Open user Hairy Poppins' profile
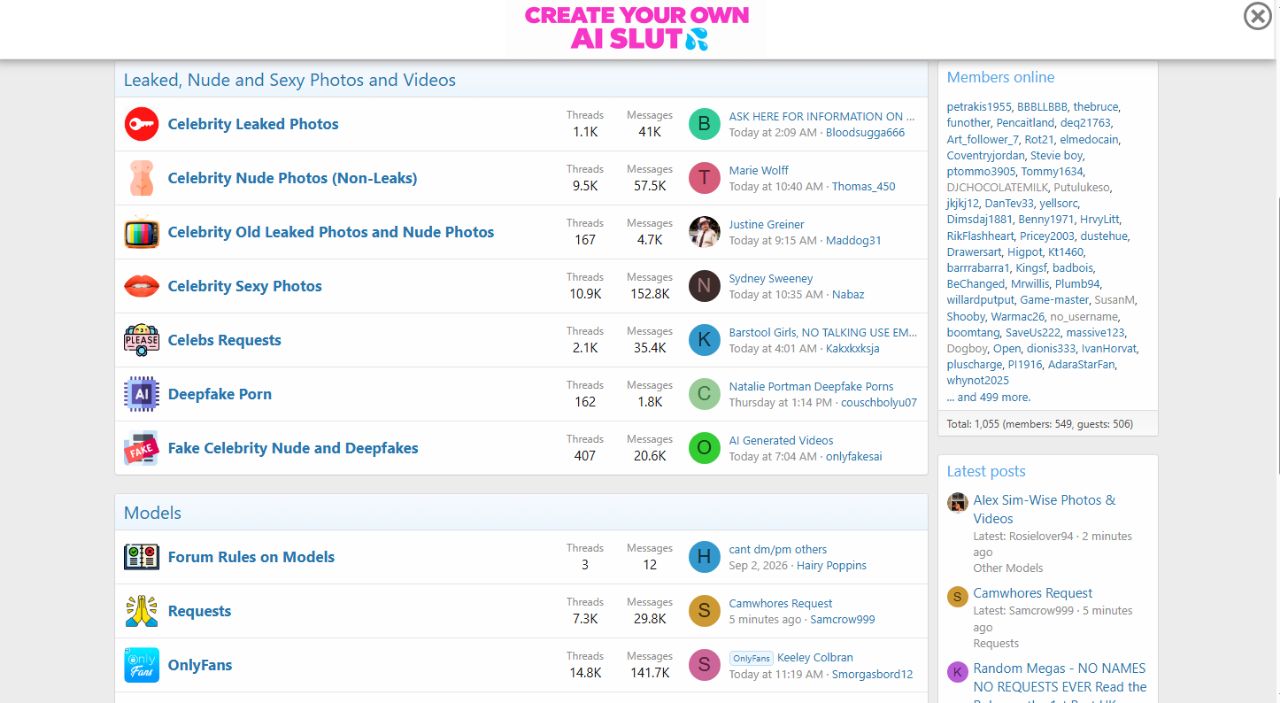1280x703 pixels. [832, 565]
